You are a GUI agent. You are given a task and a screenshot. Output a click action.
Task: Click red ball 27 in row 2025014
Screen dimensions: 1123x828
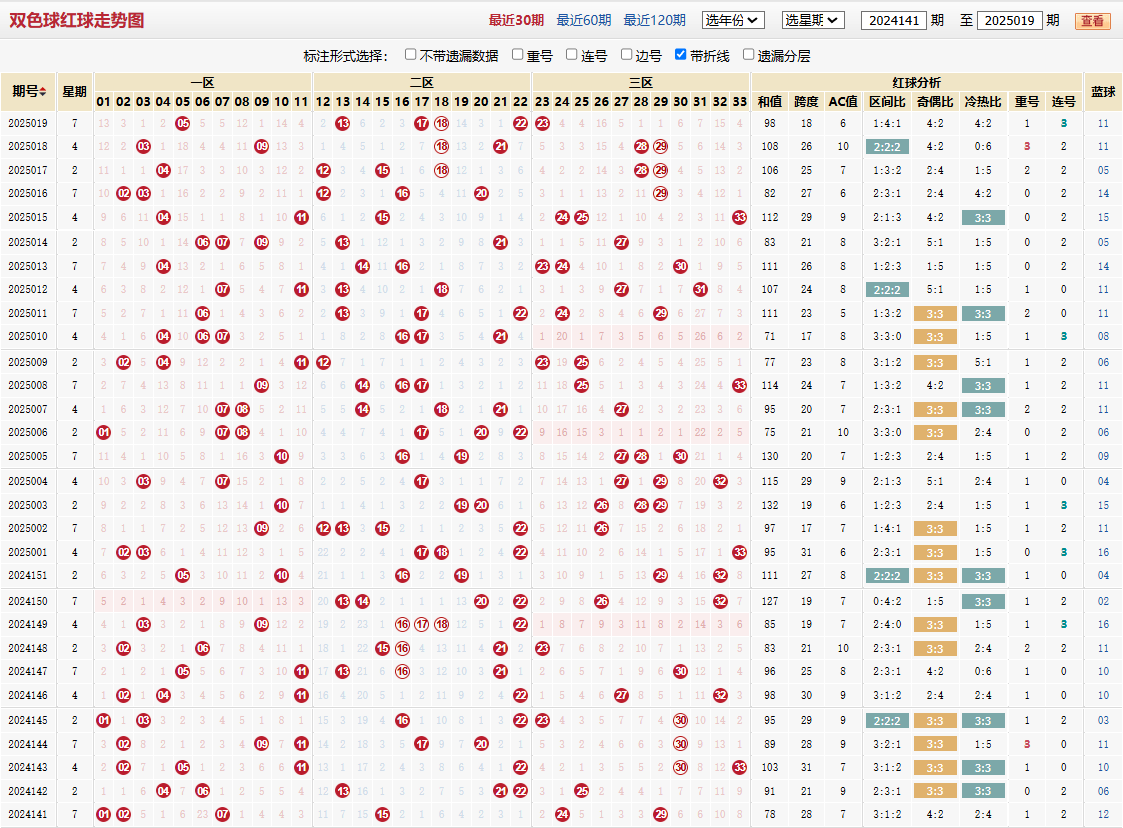[621, 242]
